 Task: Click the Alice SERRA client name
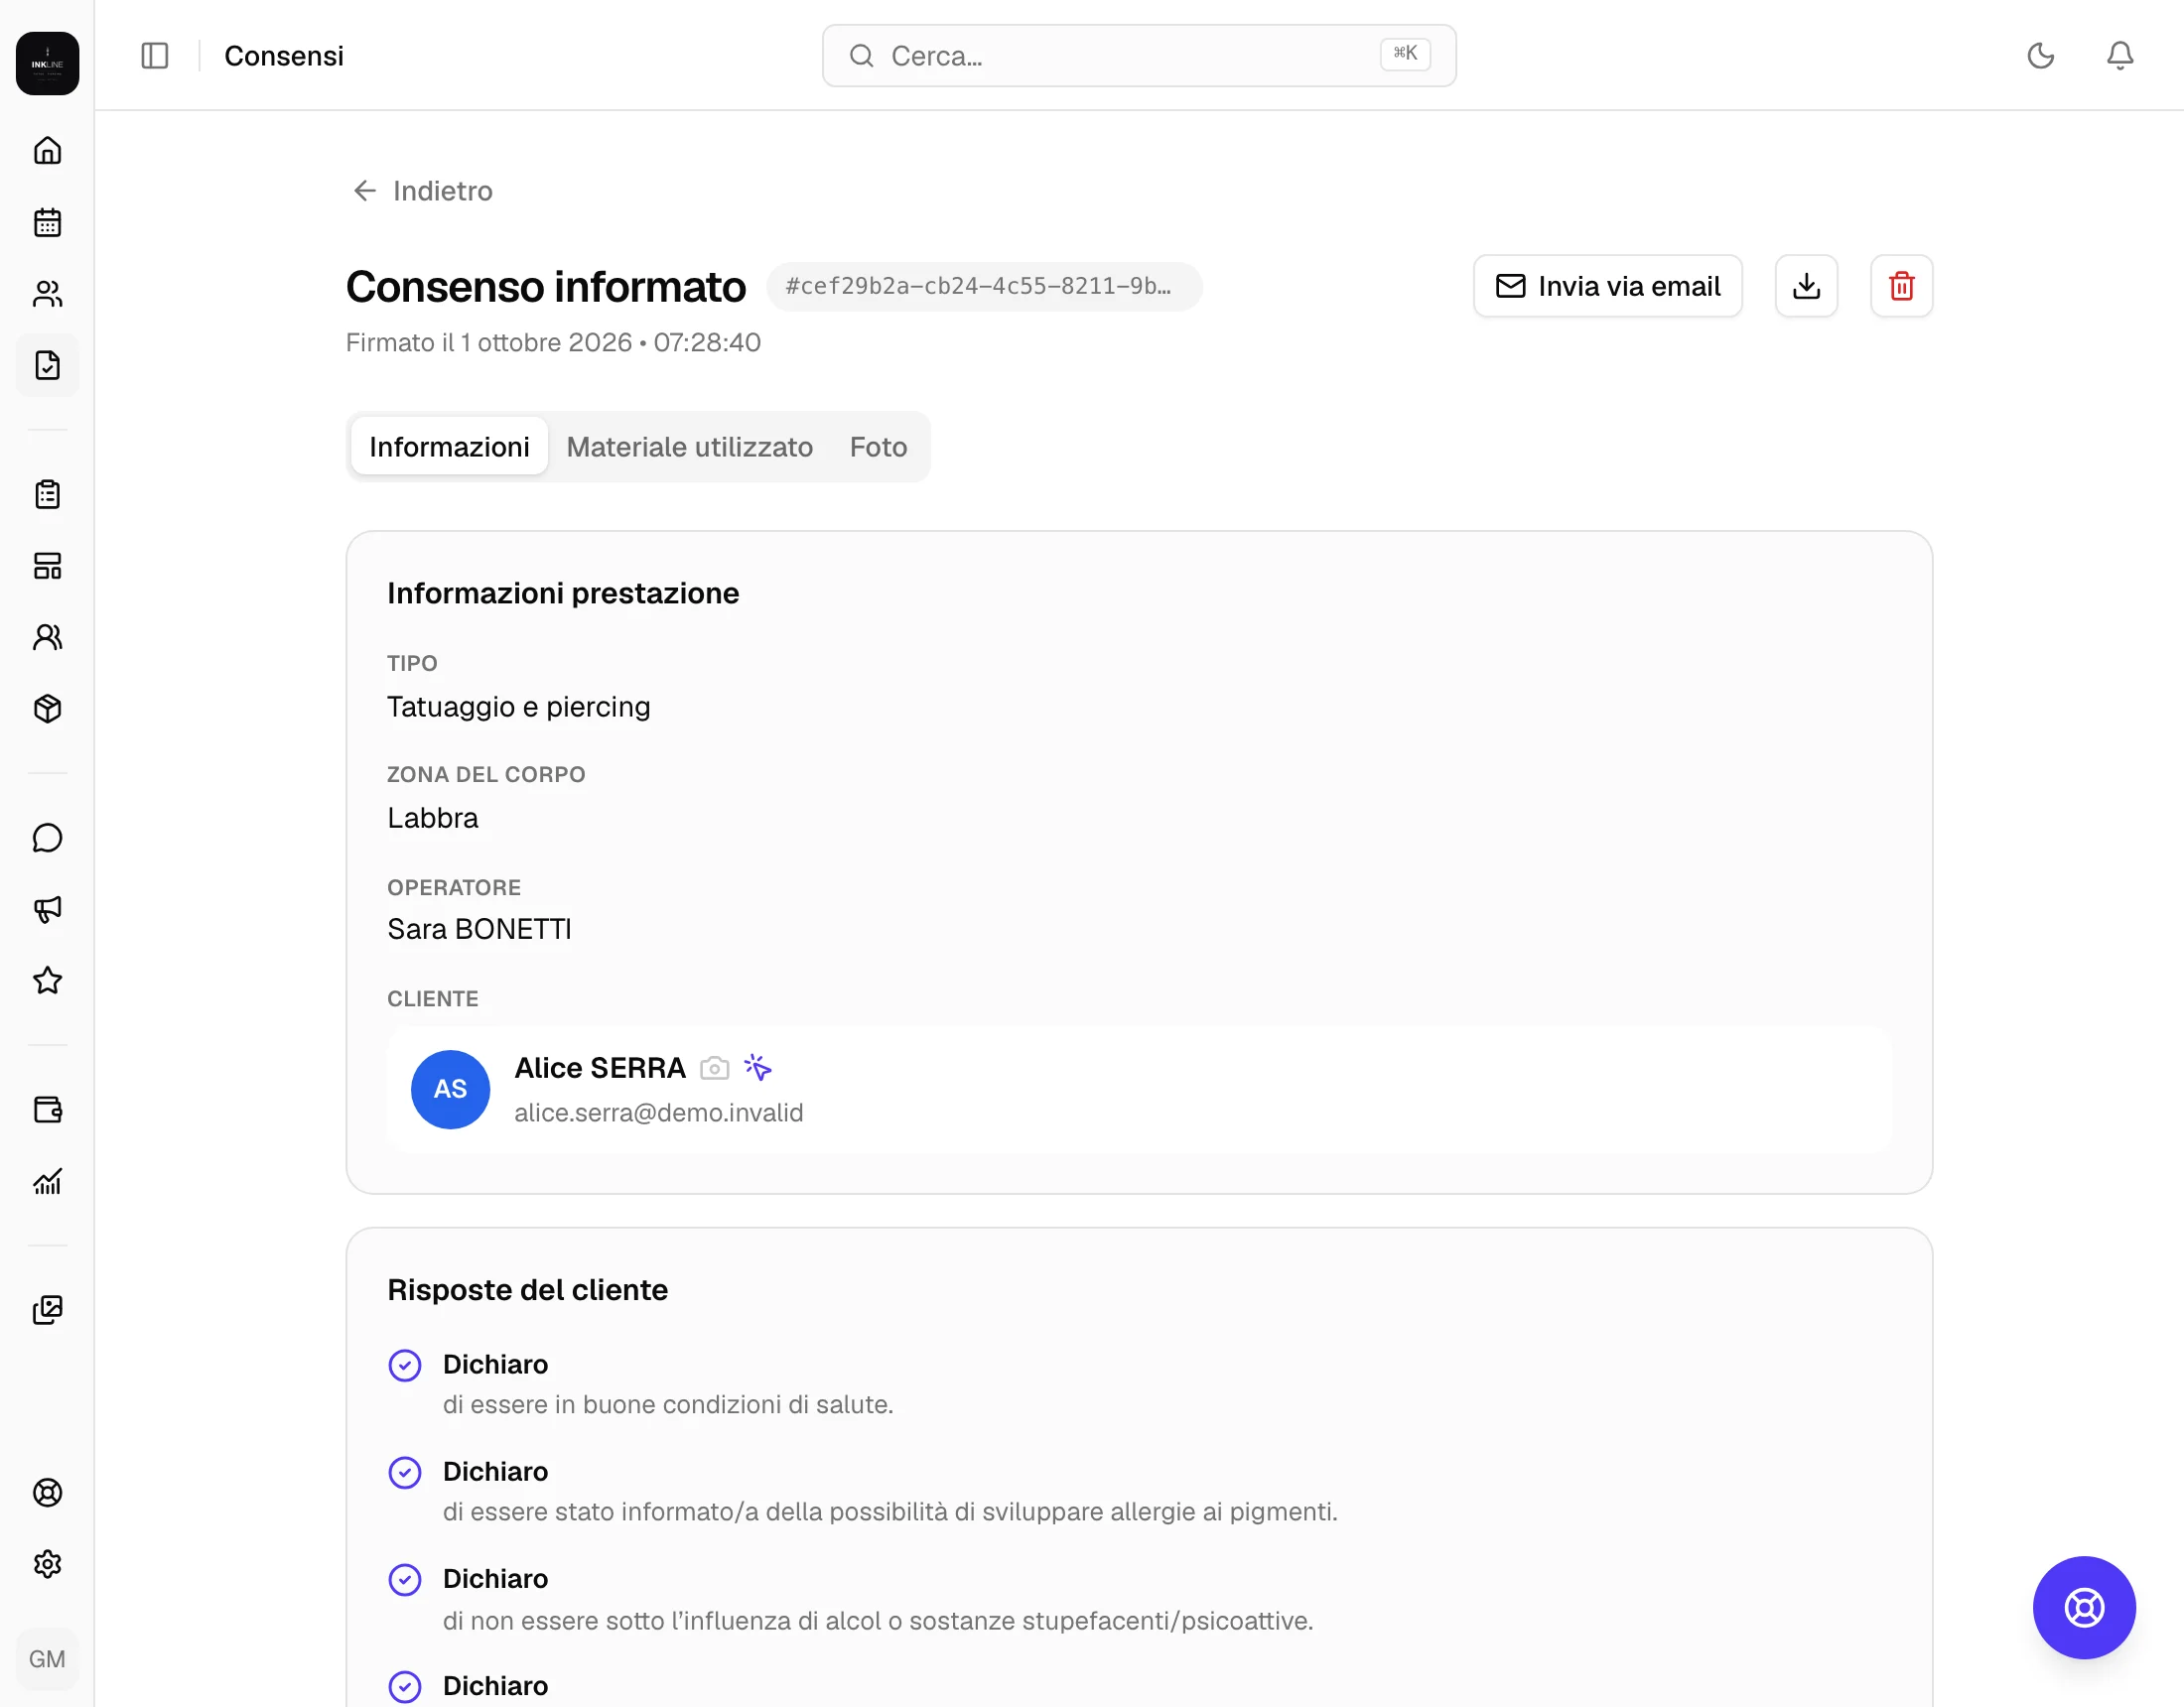tap(600, 1068)
